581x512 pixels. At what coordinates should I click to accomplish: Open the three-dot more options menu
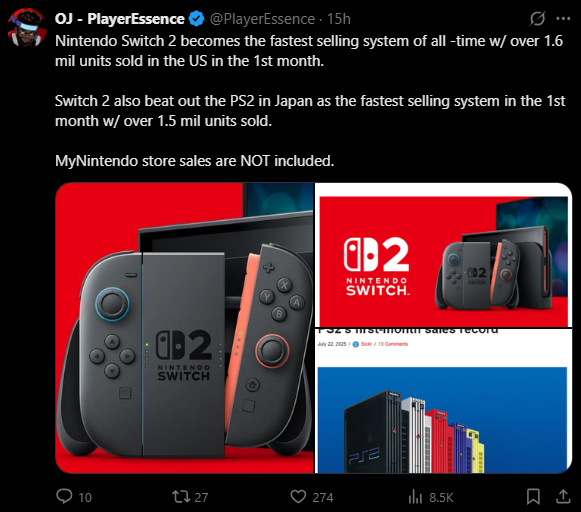563,19
